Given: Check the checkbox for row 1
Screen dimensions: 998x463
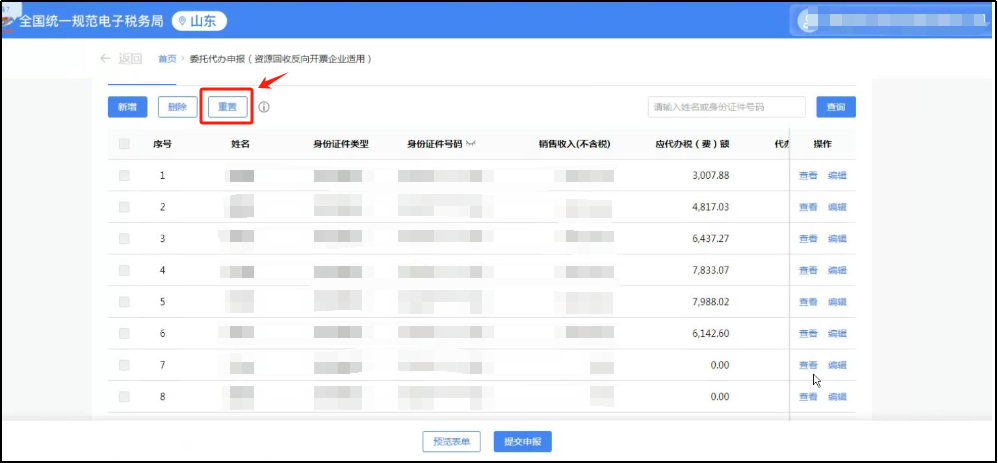Looking at the screenshot, I should (124, 175).
